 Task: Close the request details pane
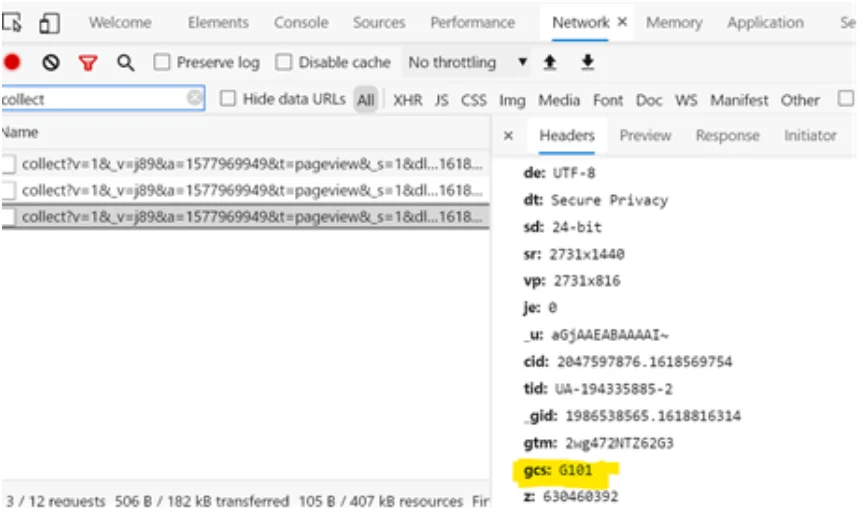click(x=509, y=135)
